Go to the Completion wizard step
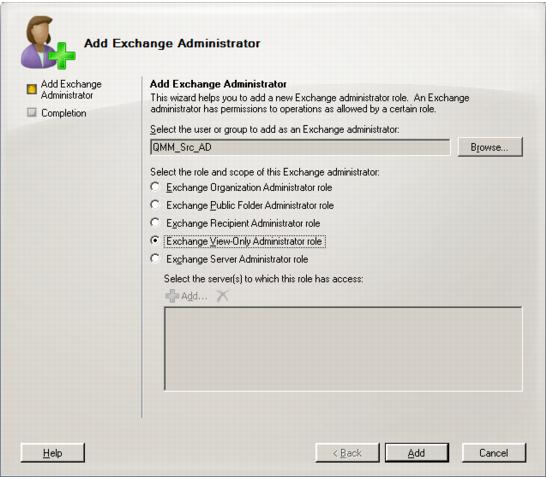The height and width of the screenshot is (477, 547). (63, 113)
